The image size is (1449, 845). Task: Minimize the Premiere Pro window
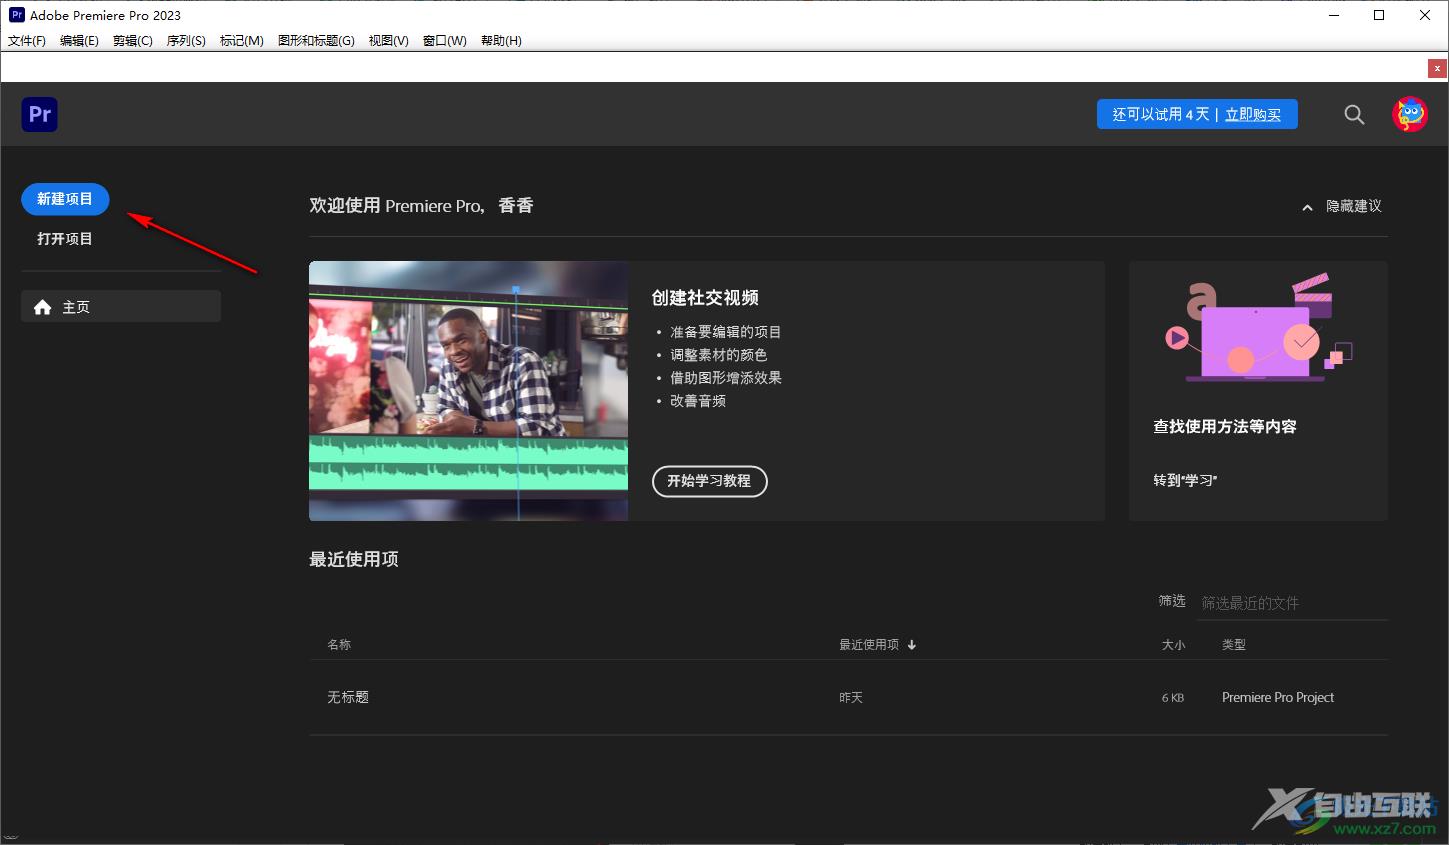click(1334, 15)
